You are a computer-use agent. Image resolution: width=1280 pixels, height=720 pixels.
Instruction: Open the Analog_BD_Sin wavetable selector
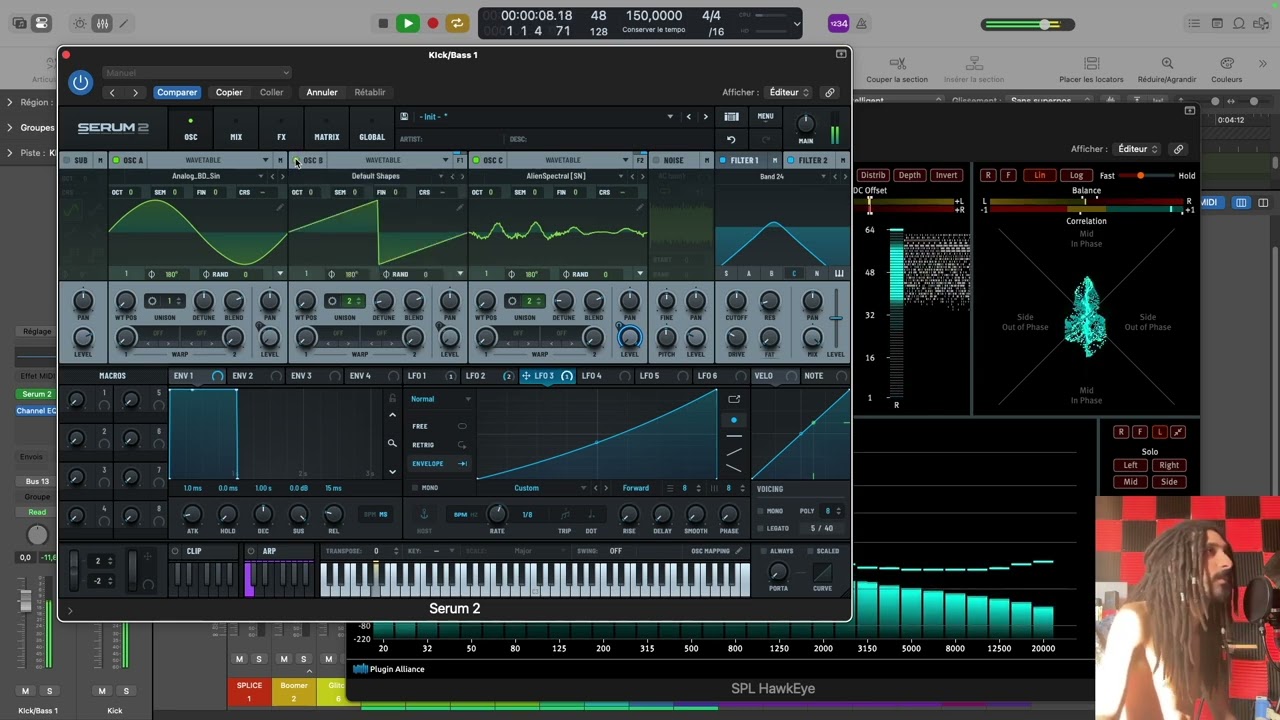click(x=196, y=176)
